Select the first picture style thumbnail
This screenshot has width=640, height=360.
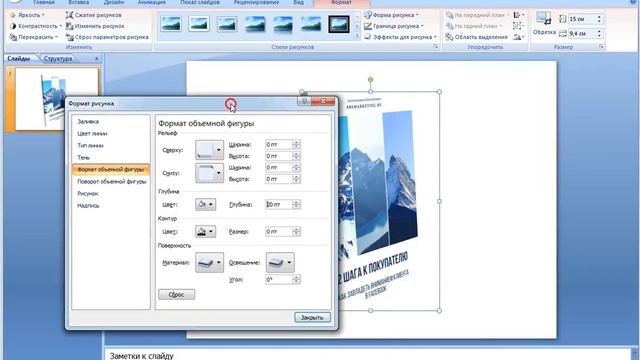[171, 24]
